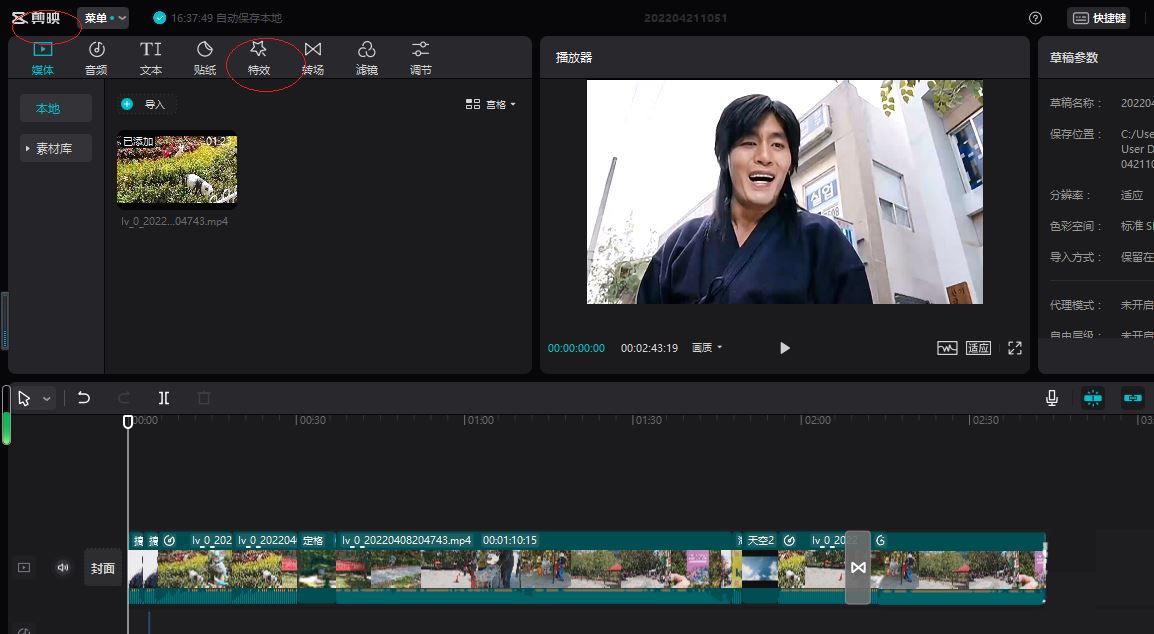The height and width of the screenshot is (634, 1154).
Task: Toggle the auto-snap icon above the timeline
Action: tap(1093, 398)
